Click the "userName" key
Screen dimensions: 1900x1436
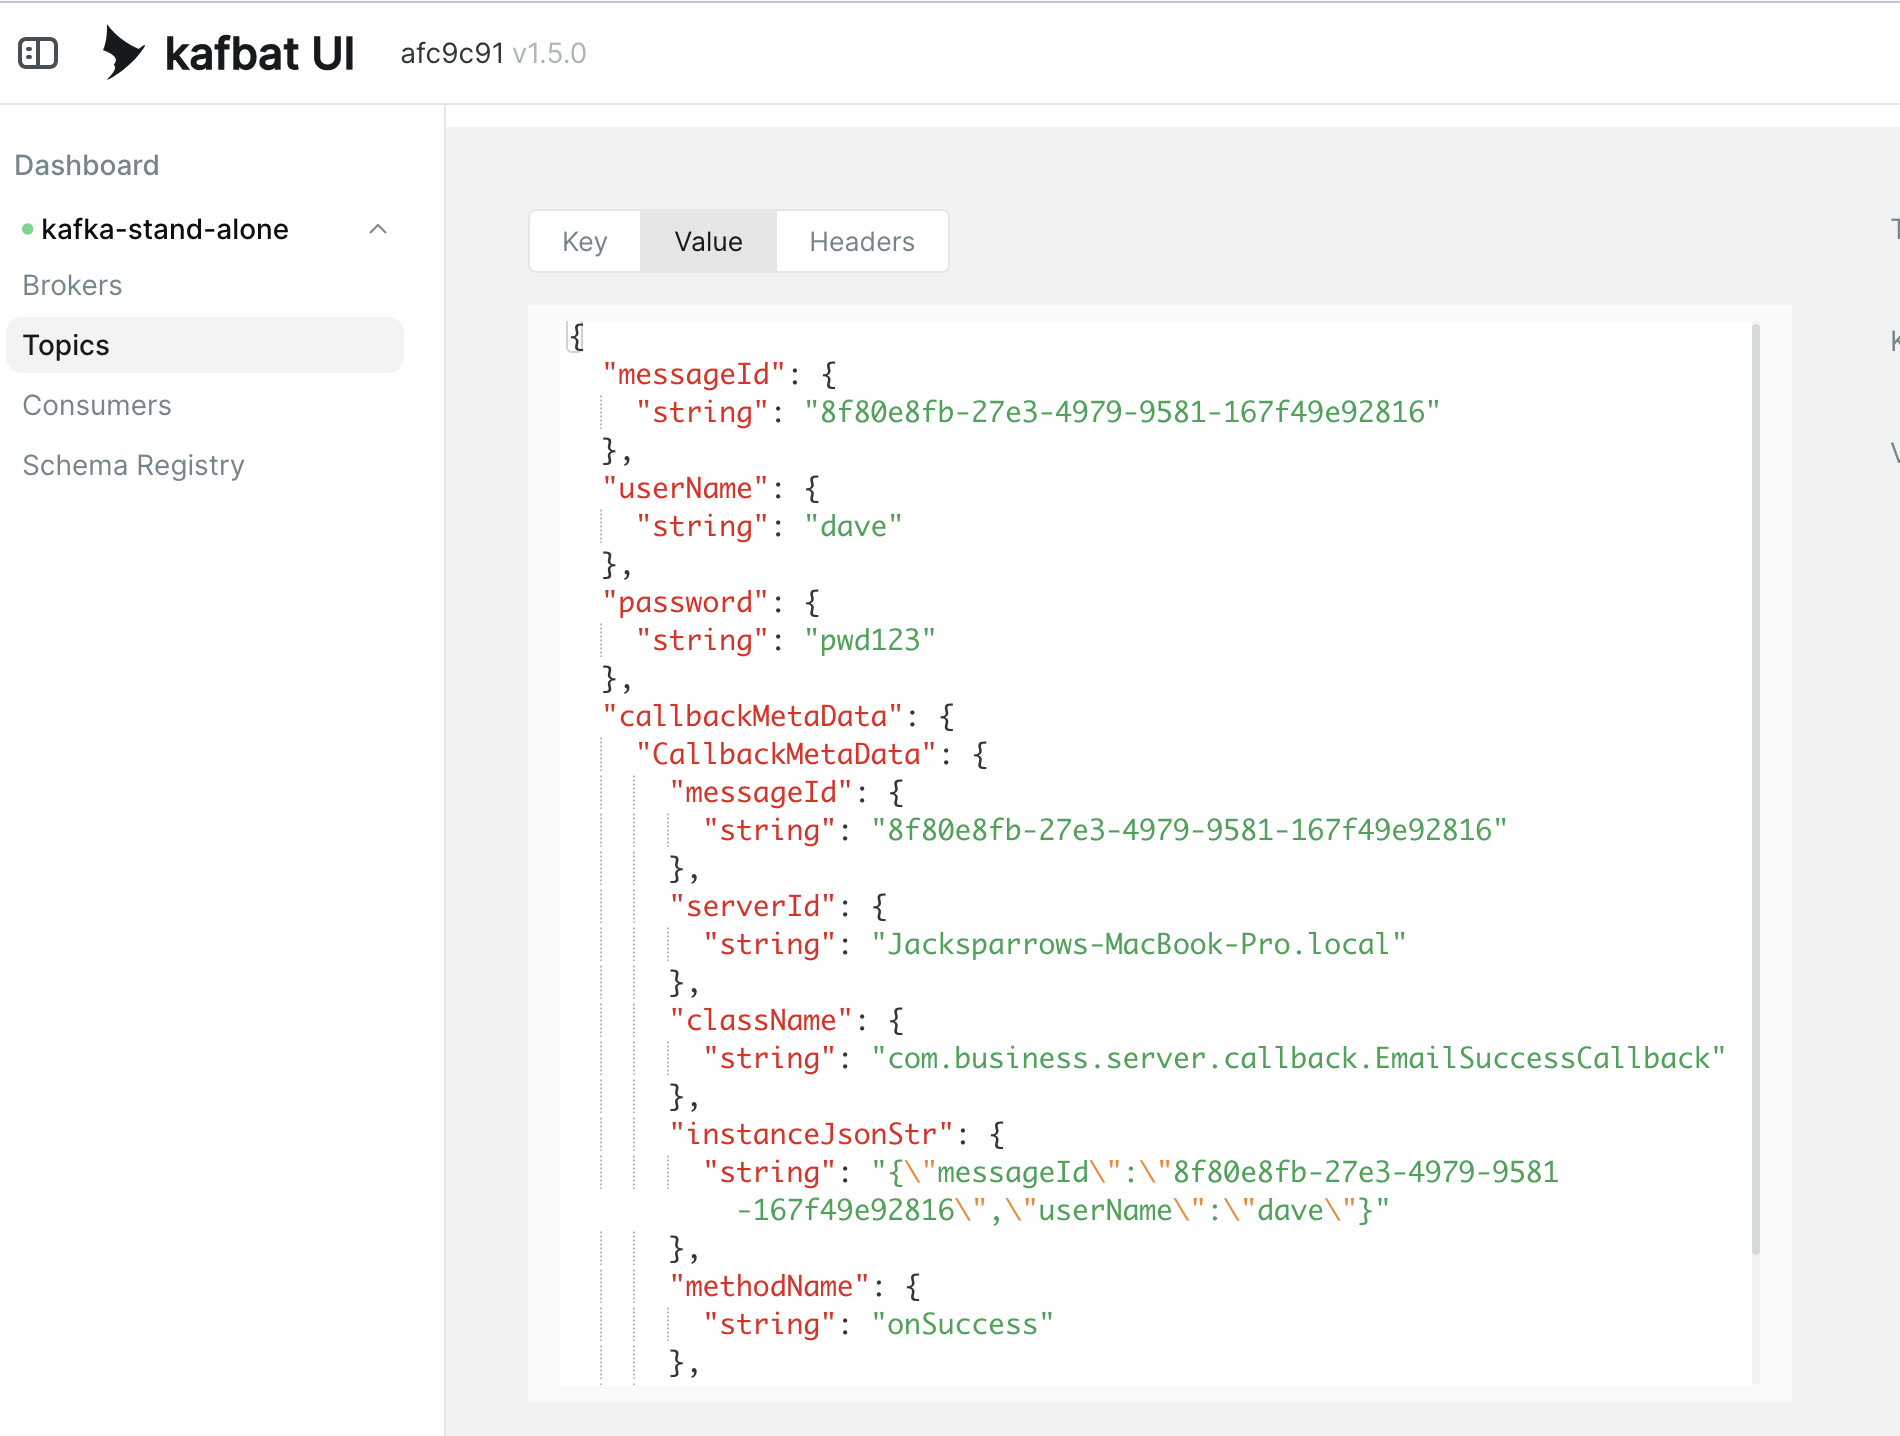(x=686, y=488)
